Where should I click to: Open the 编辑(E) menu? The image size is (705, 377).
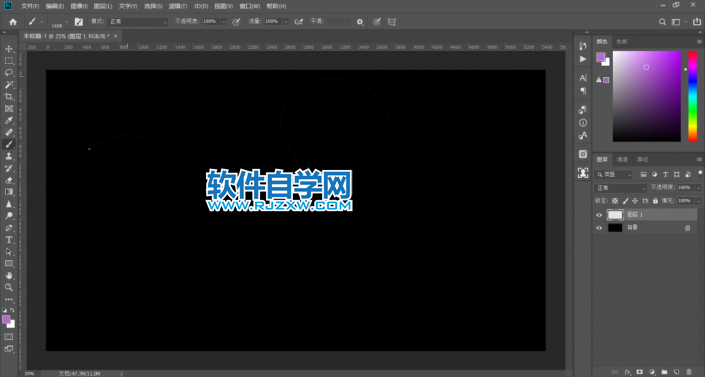click(54, 6)
